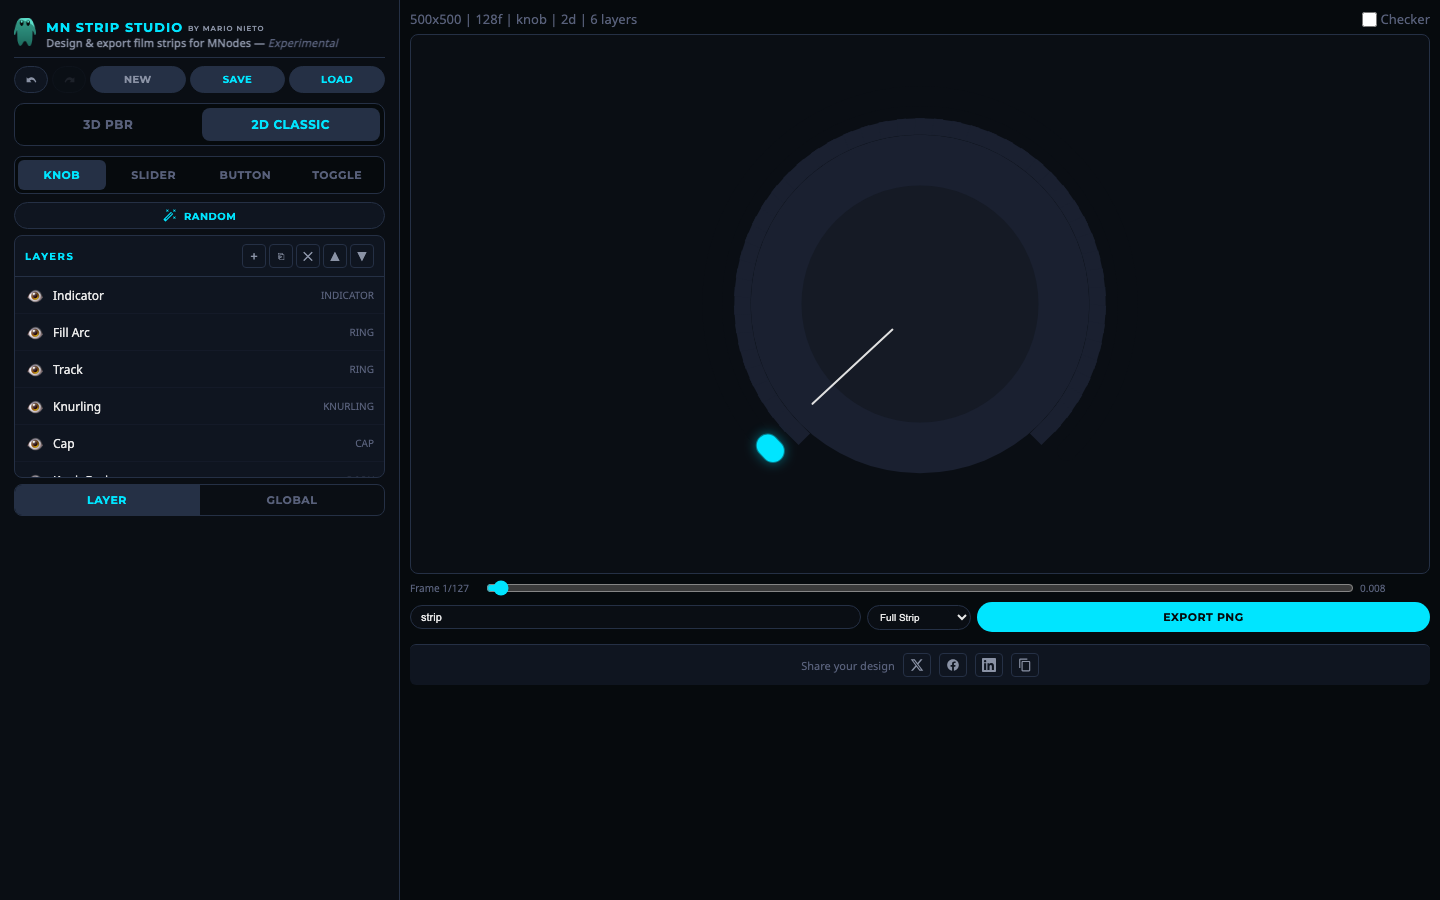The width and height of the screenshot is (1440, 900).
Task: Move layer up with triangle icon
Action: [335, 257]
